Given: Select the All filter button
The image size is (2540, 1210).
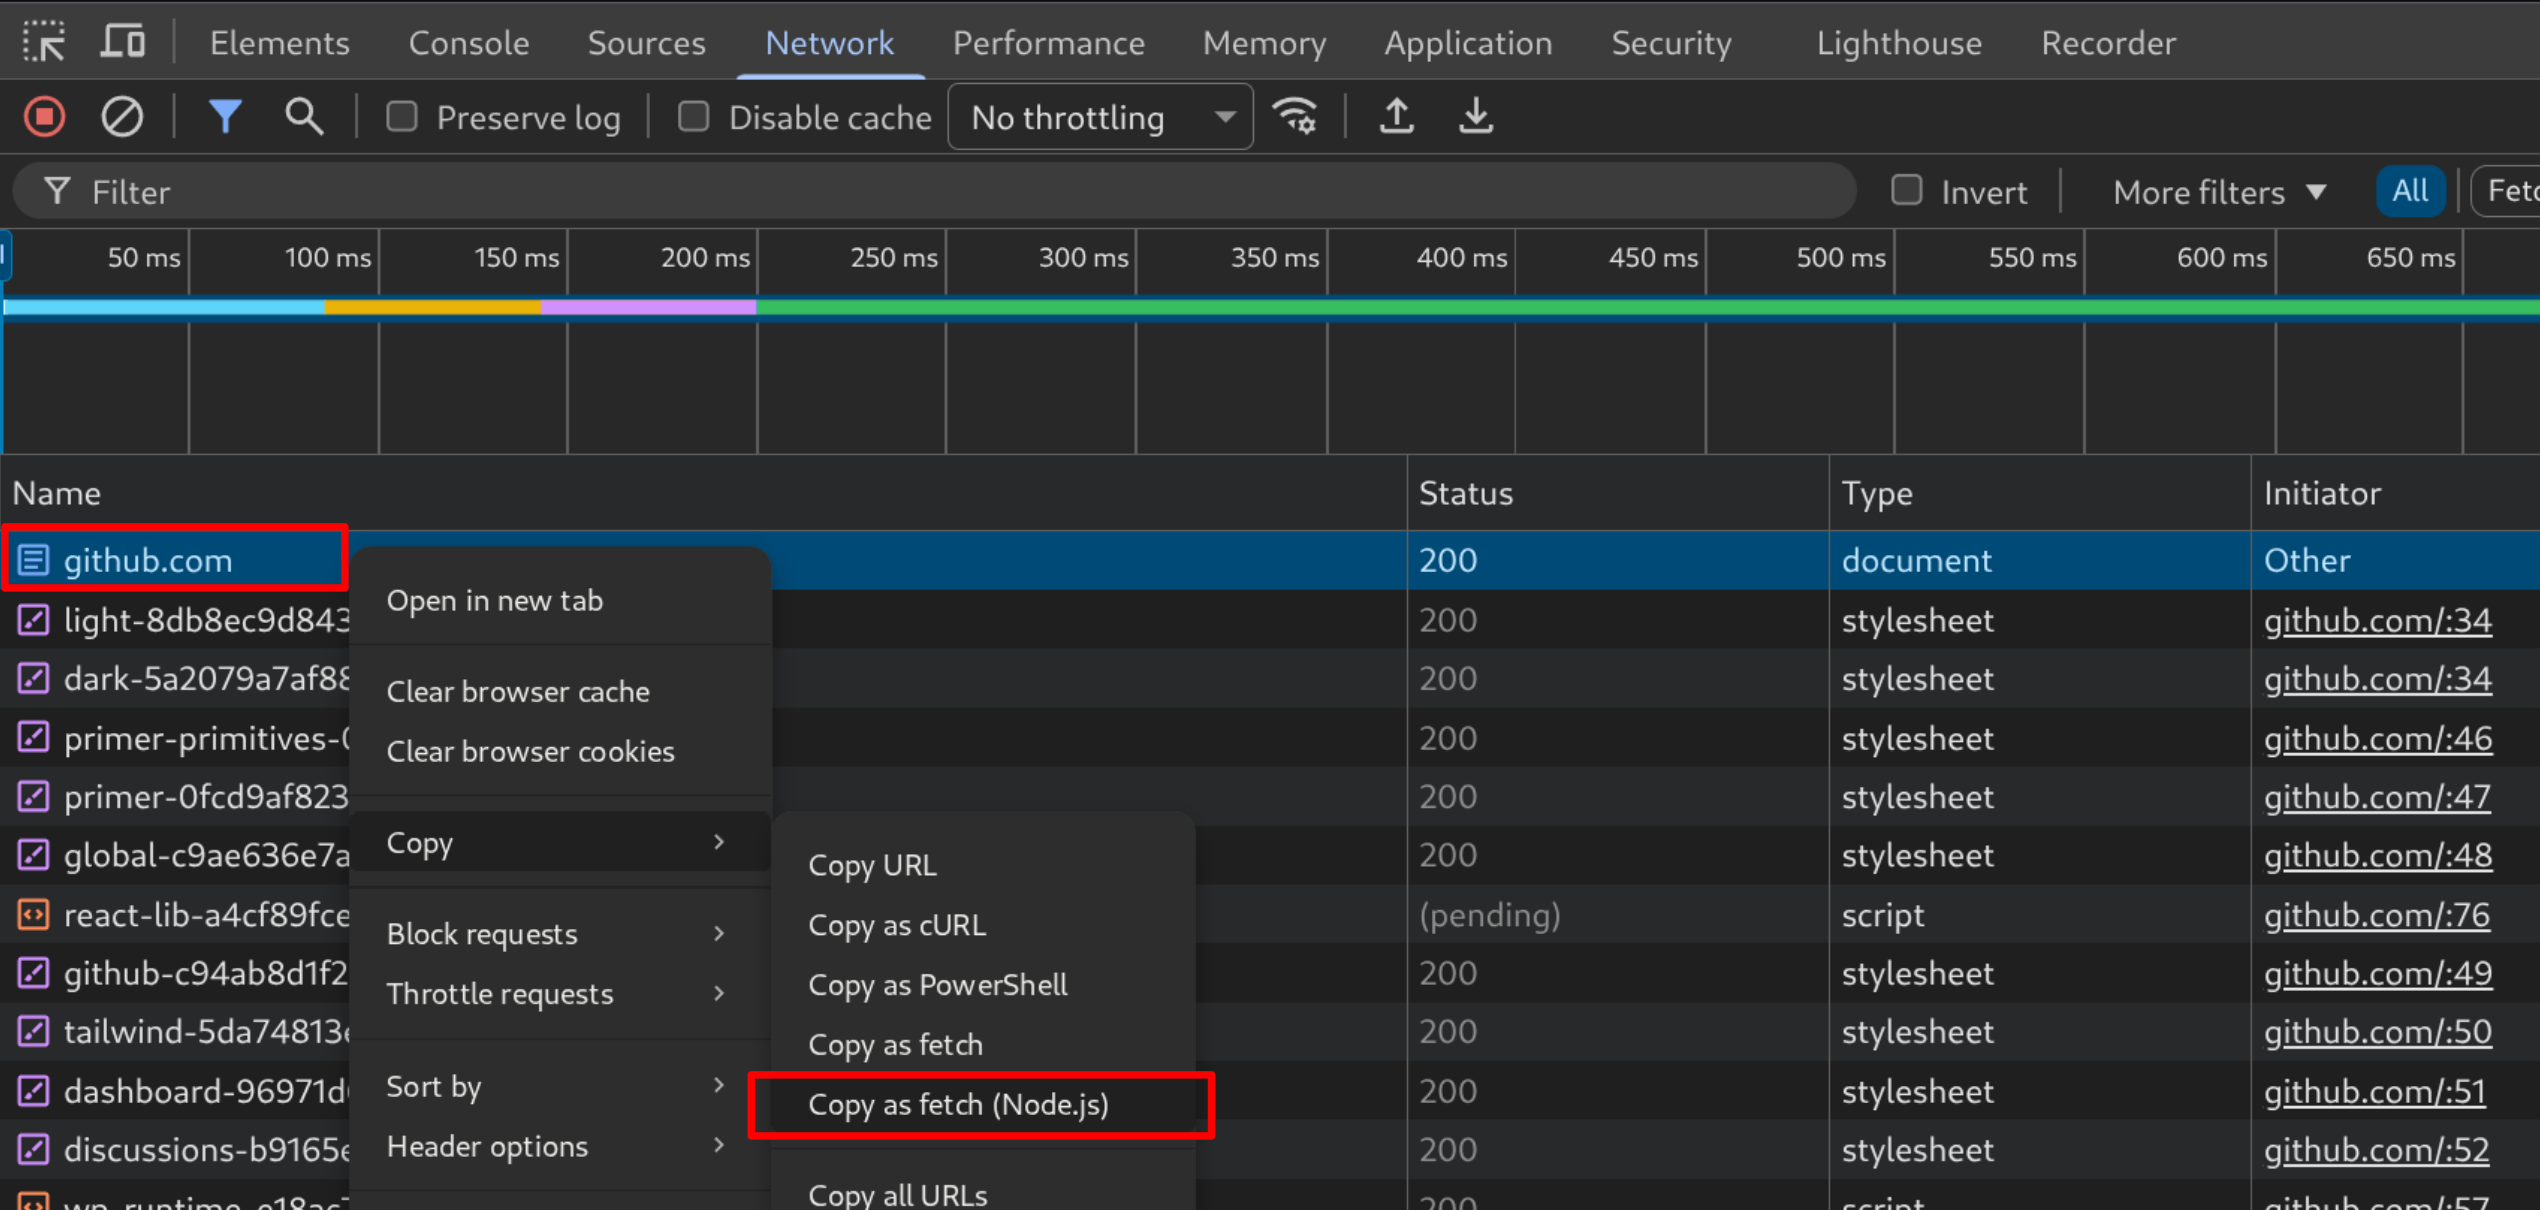Looking at the screenshot, I should point(2410,190).
